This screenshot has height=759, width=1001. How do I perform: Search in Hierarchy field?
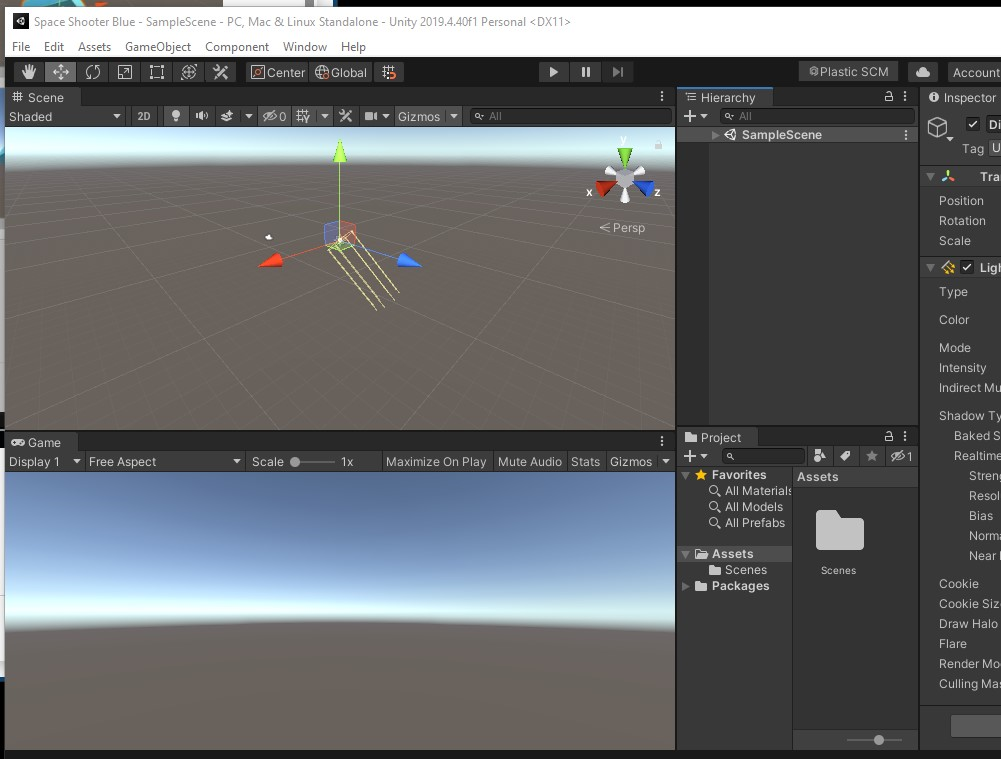[x=817, y=116]
